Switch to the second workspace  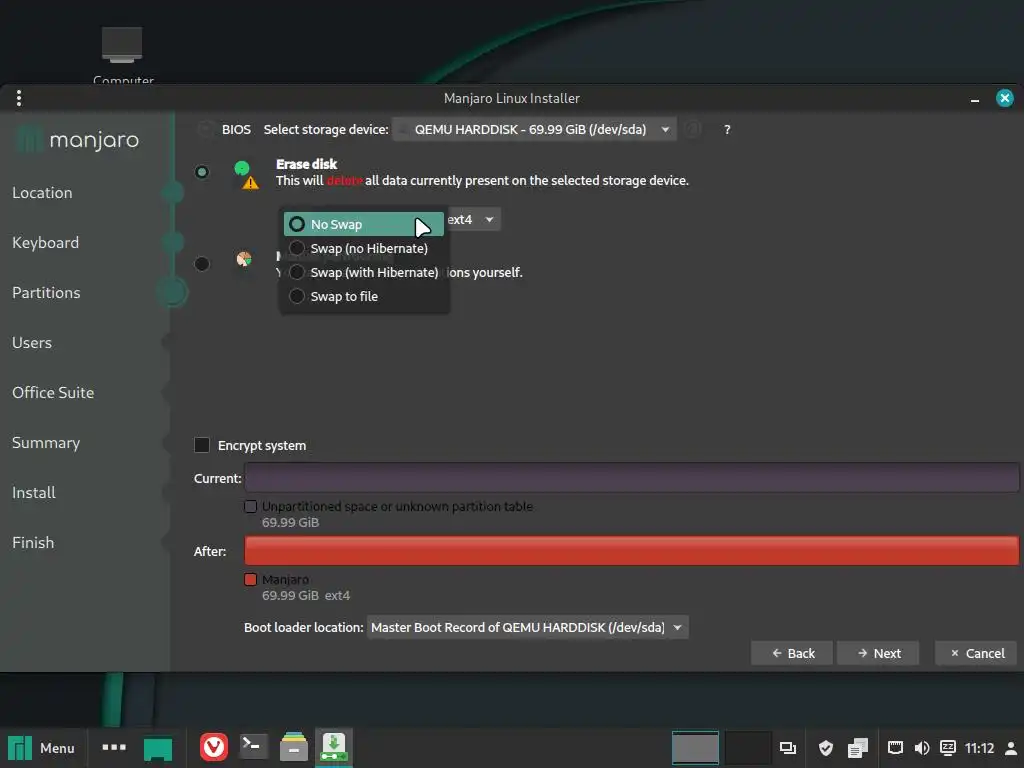[747, 748]
